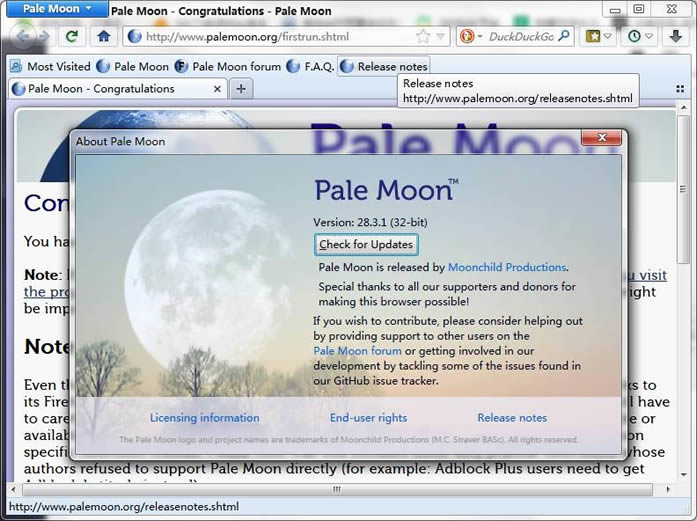
Task: Click the Forward navigation arrow
Action: pos(44,36)
